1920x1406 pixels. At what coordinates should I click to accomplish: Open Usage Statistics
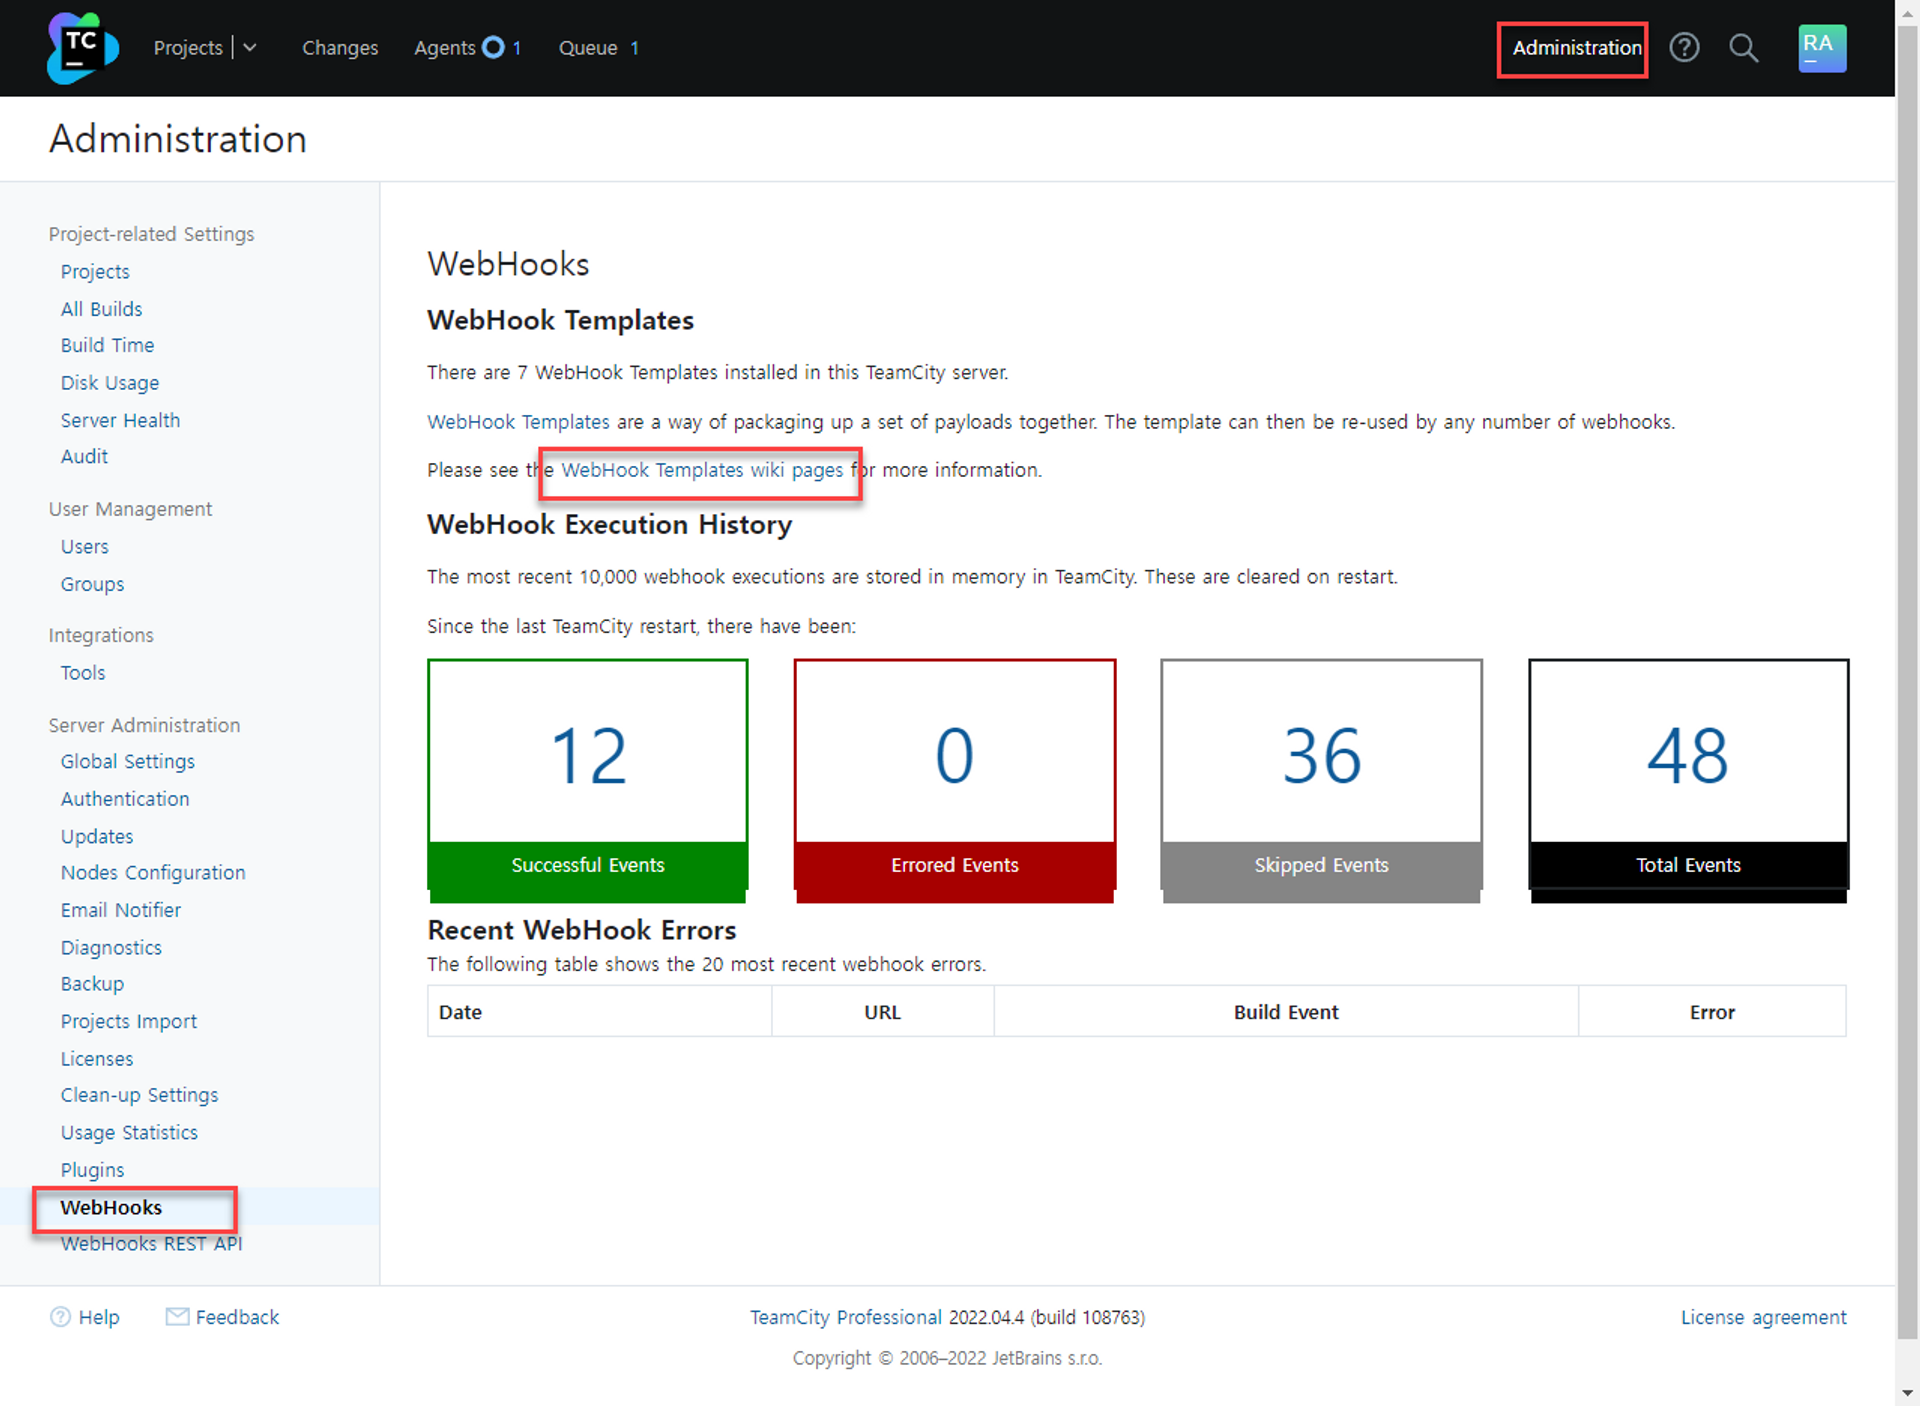129,1133
